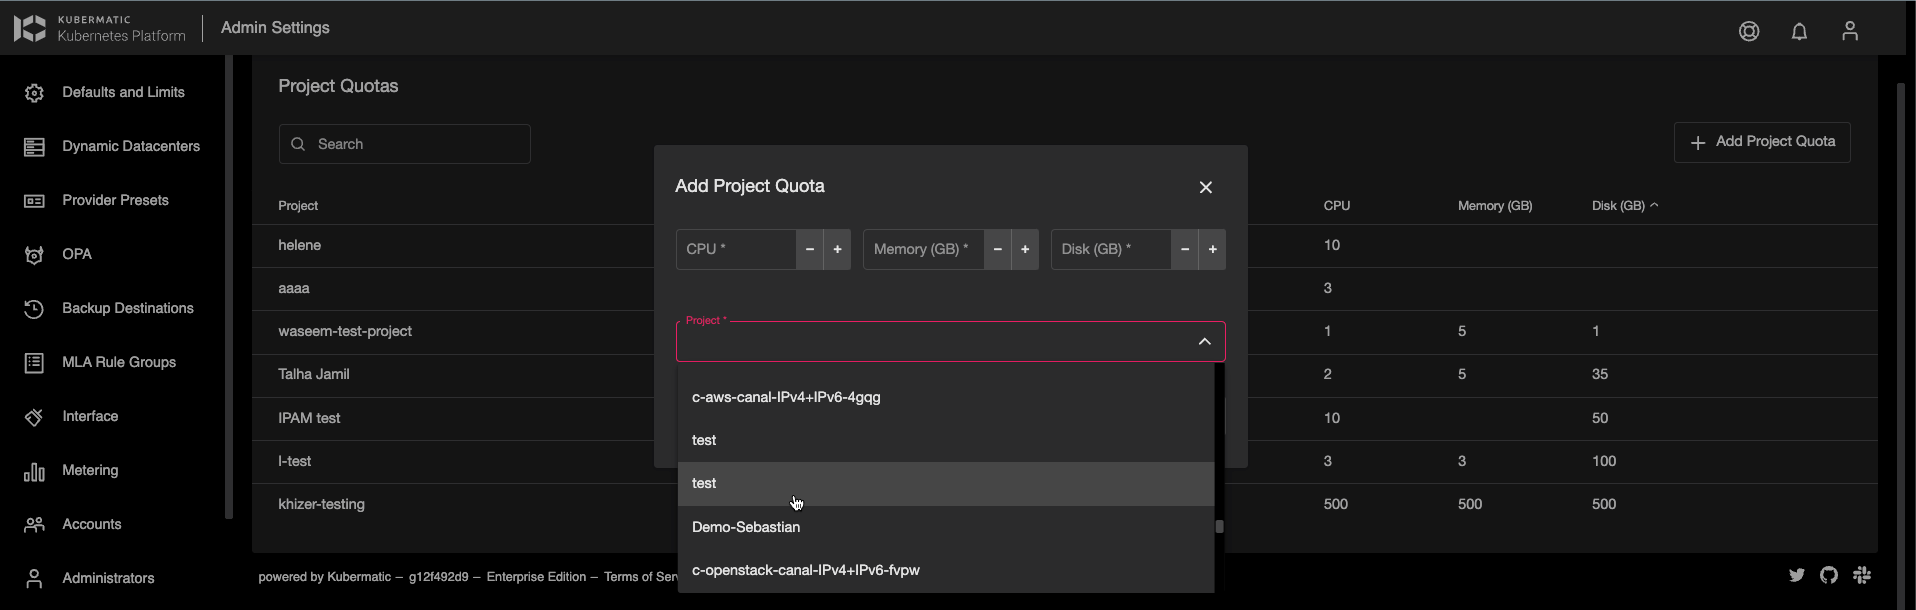Viewport: 1916px width, 610px height.
Task: Click the Backup Destinations sidebar icon
Action: [34, 309]
